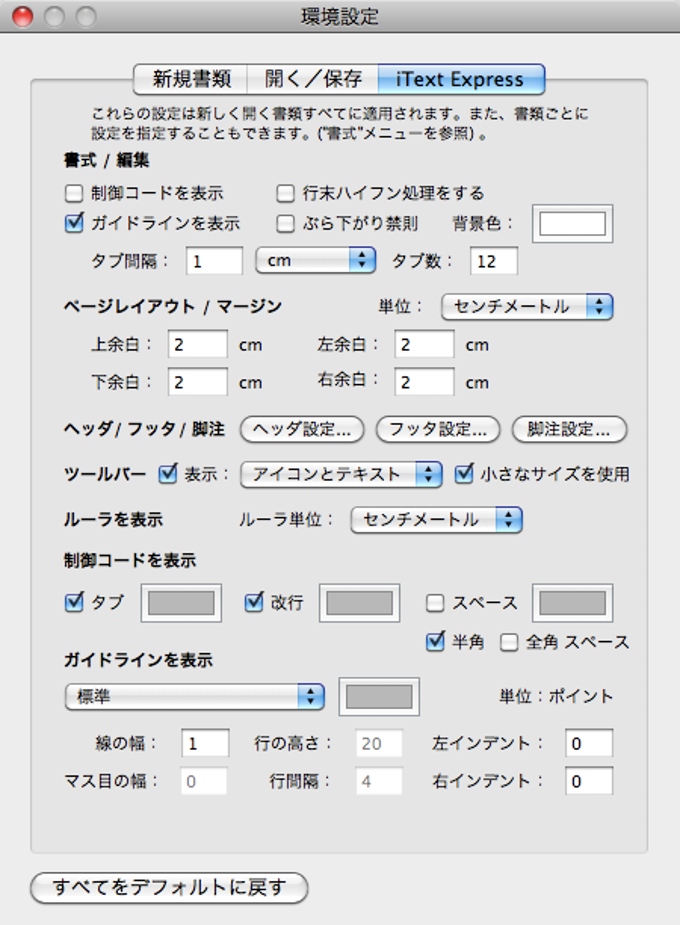Click the 下余白 input field
The width and height of the screenshot is (680, 925).
pos(198,382)
